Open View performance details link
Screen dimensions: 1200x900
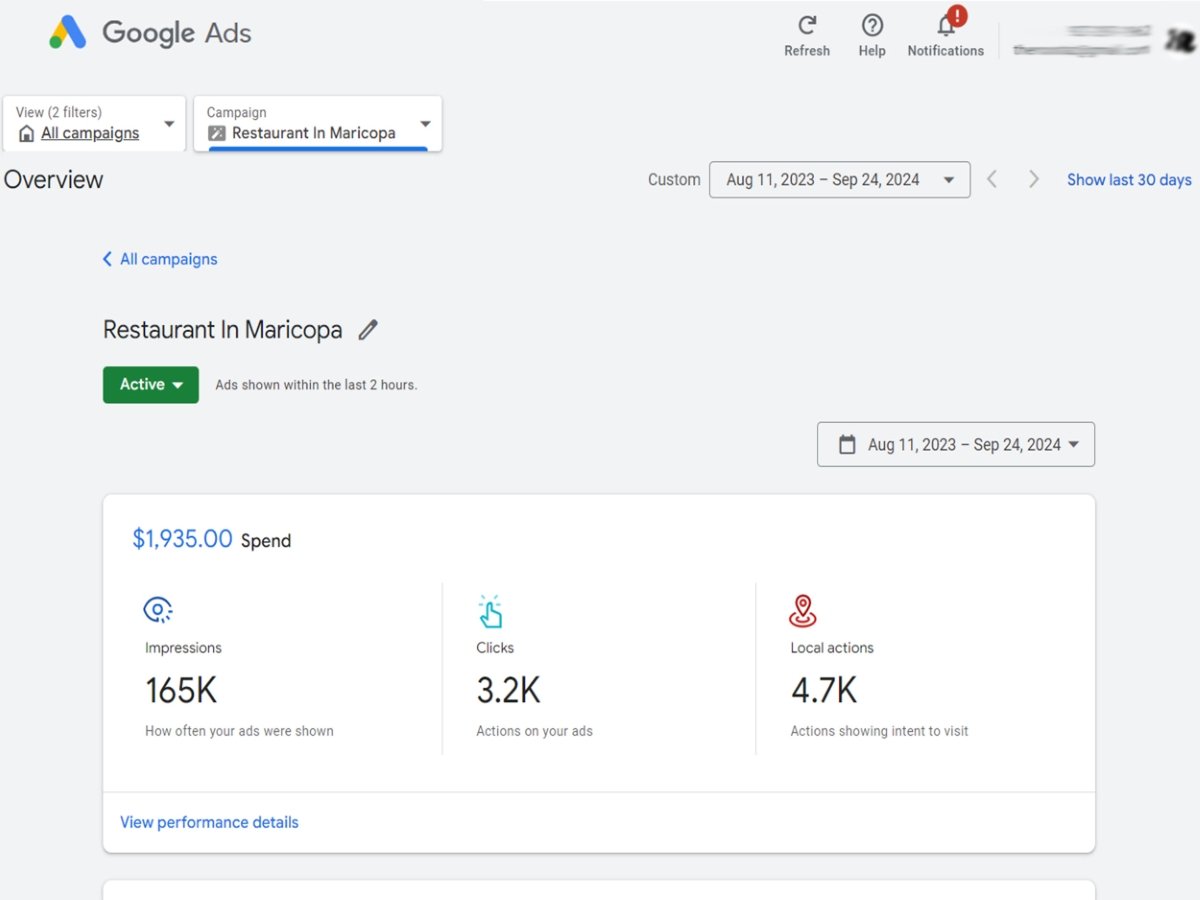[209, 822]
